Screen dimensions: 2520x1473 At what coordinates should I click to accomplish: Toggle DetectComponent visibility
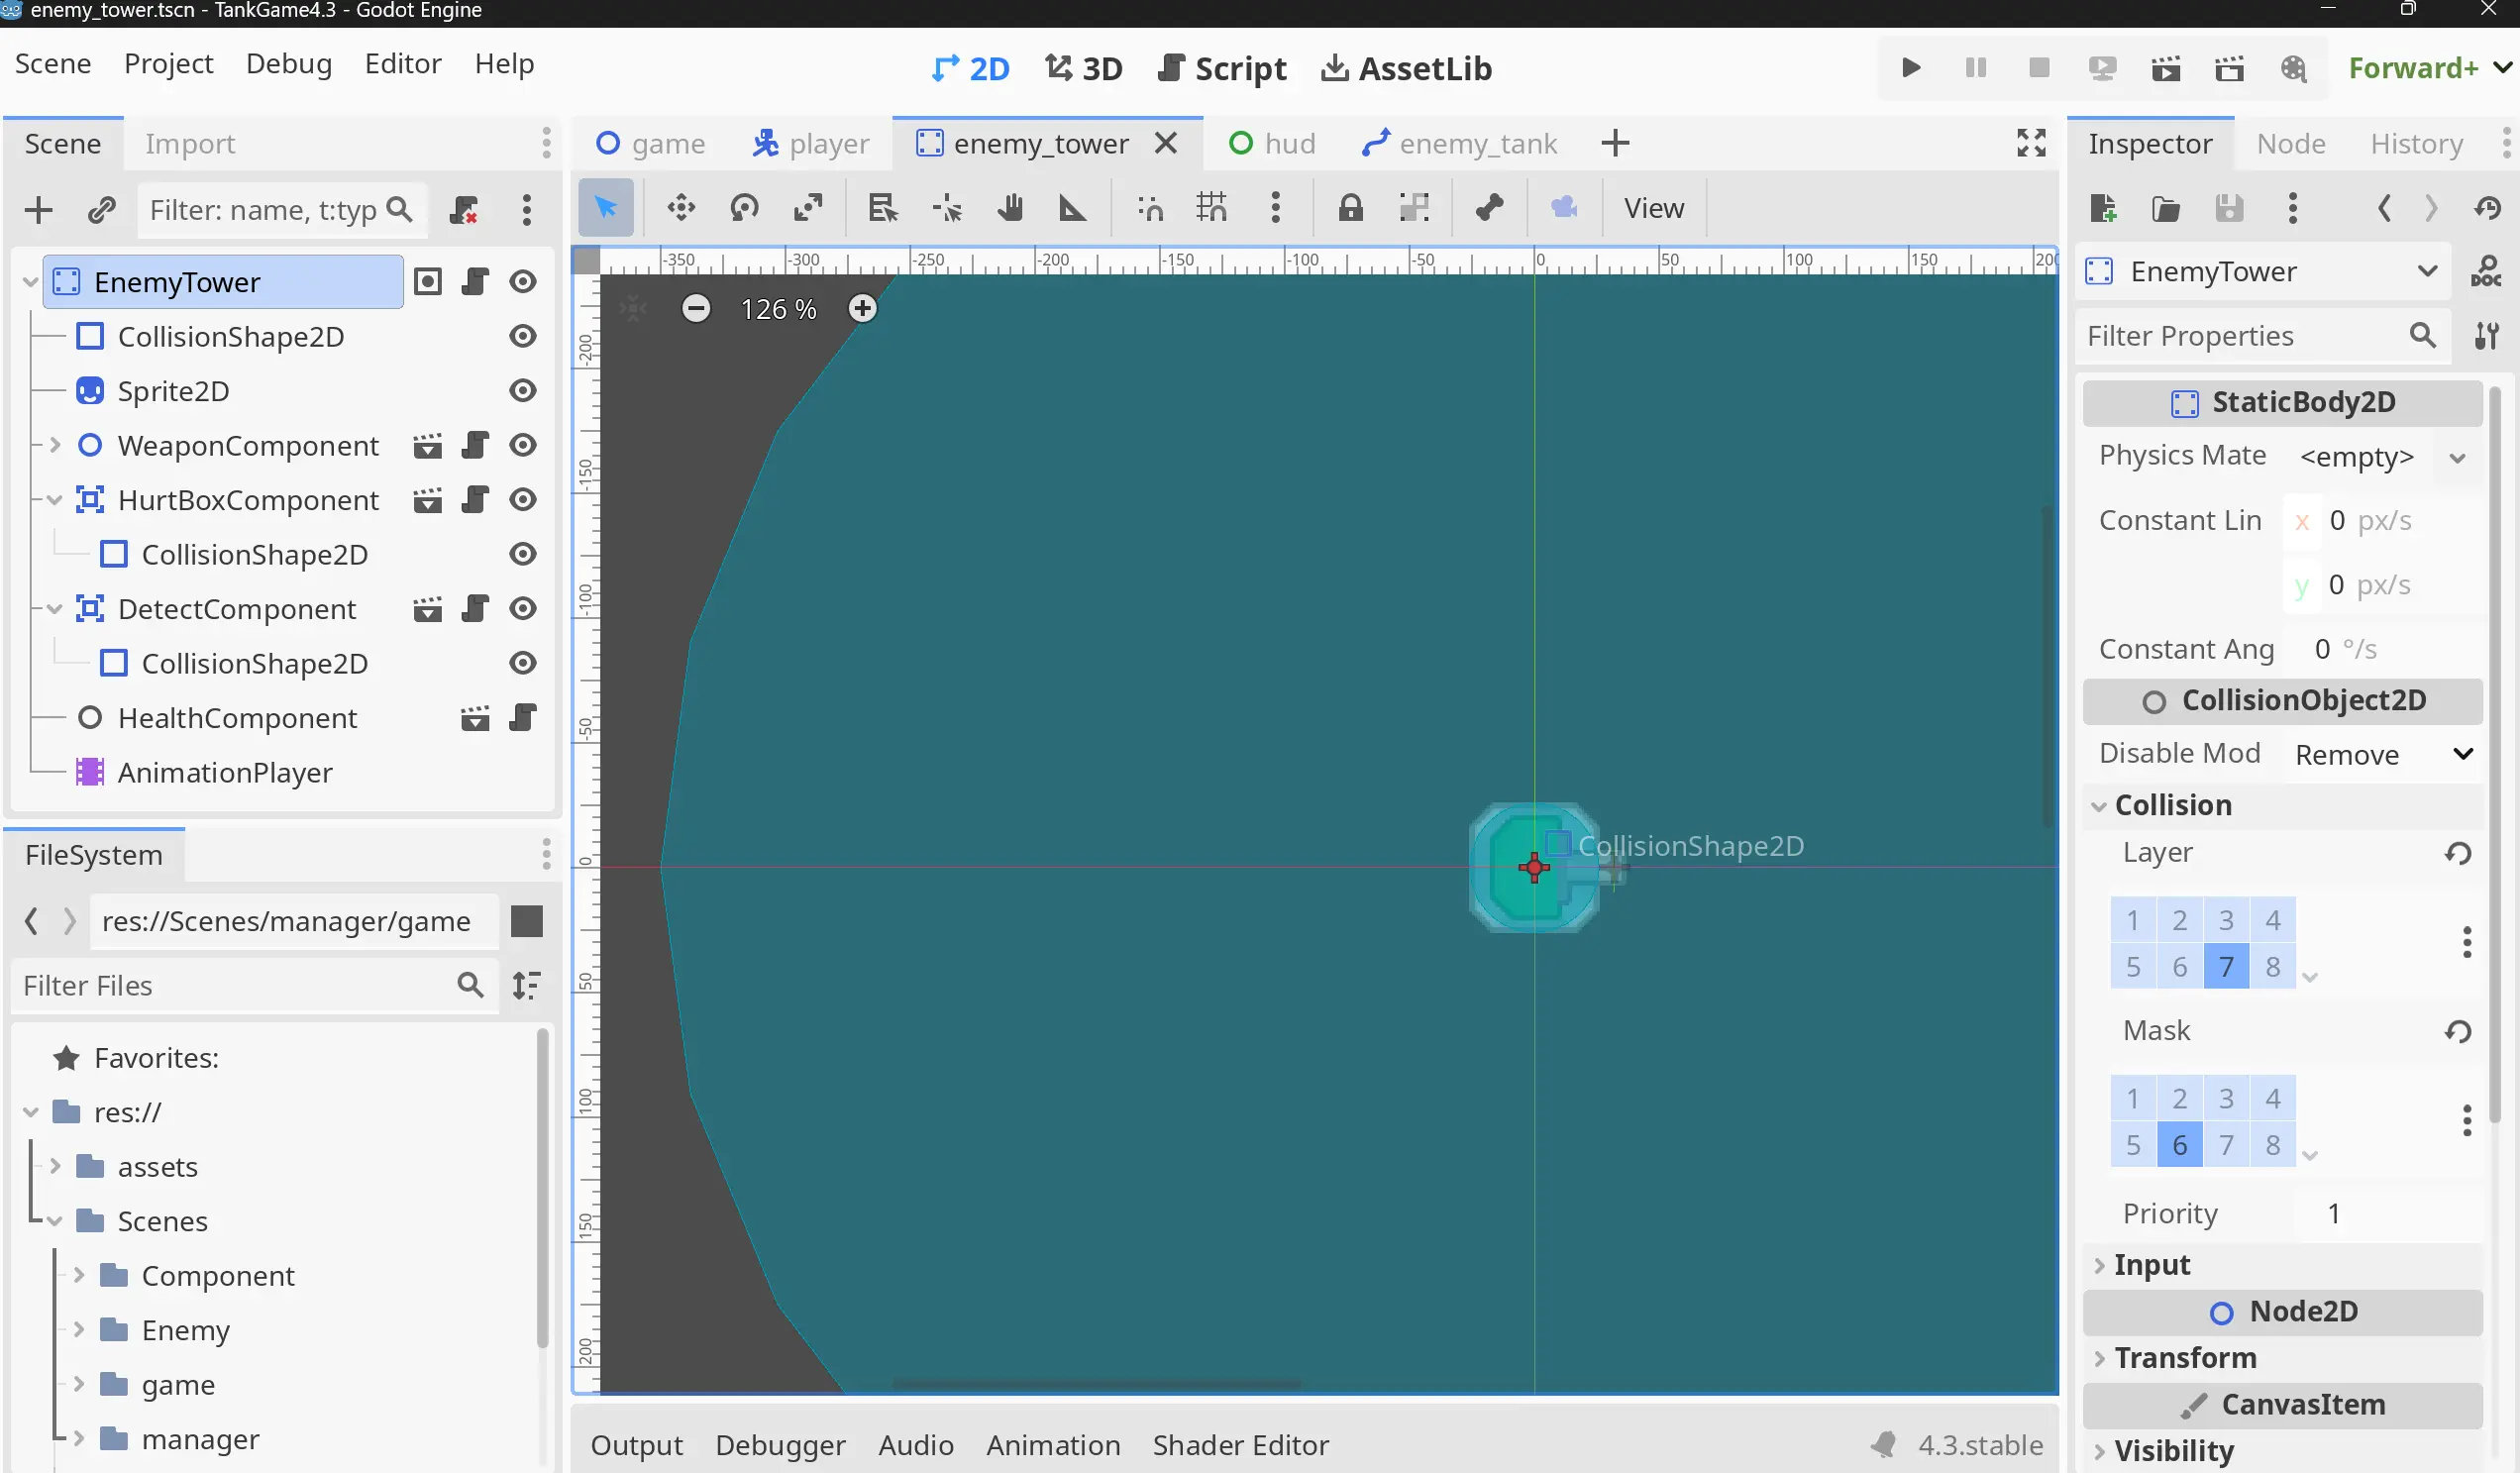pyautogui.click(x=523, y=609)
